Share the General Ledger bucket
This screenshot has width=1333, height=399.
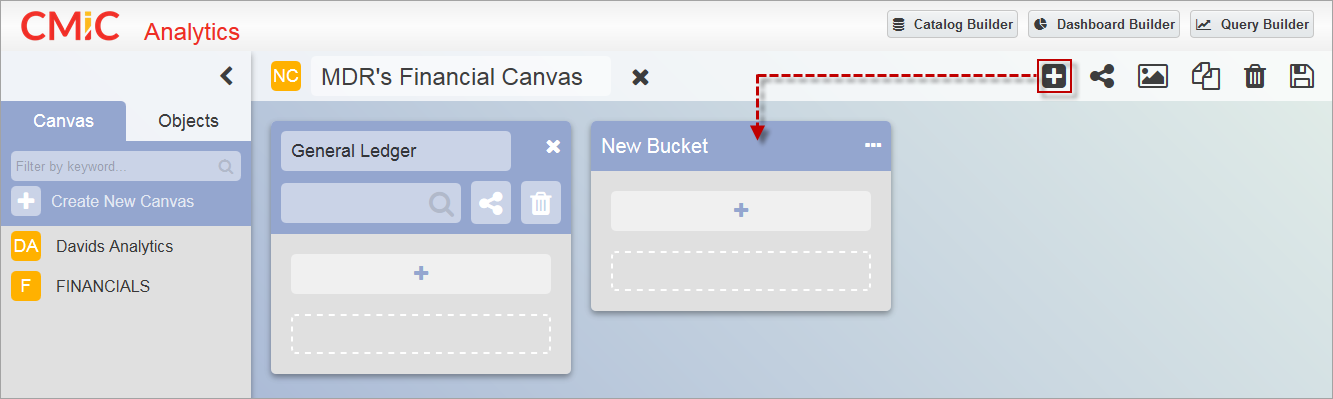point(491,203)
